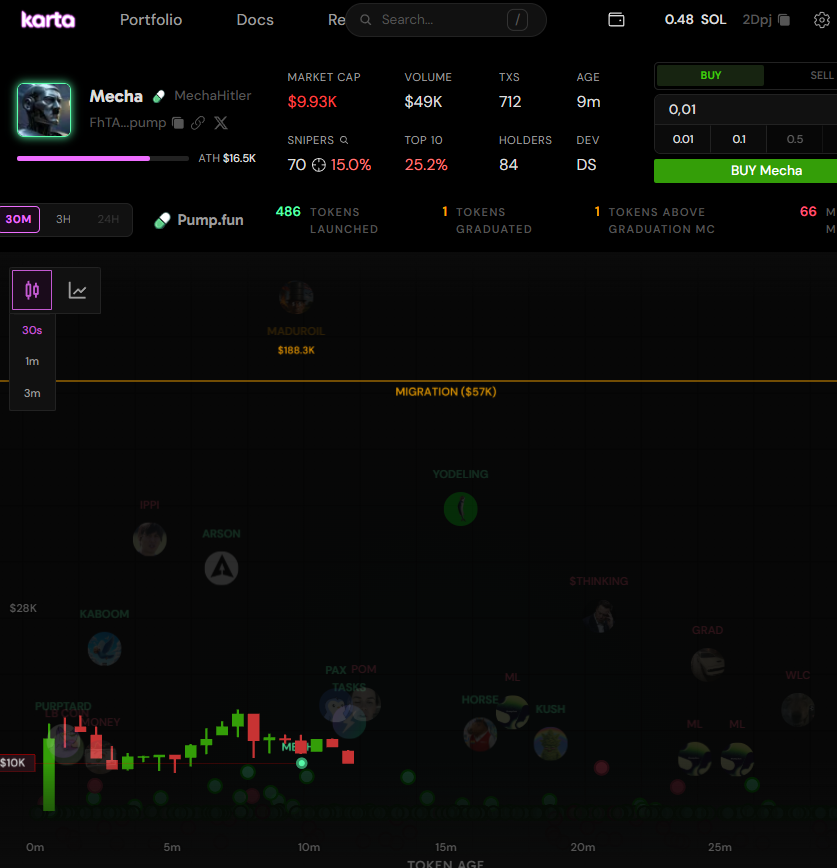Click the pill icon beside Mecha

[159, 96]
